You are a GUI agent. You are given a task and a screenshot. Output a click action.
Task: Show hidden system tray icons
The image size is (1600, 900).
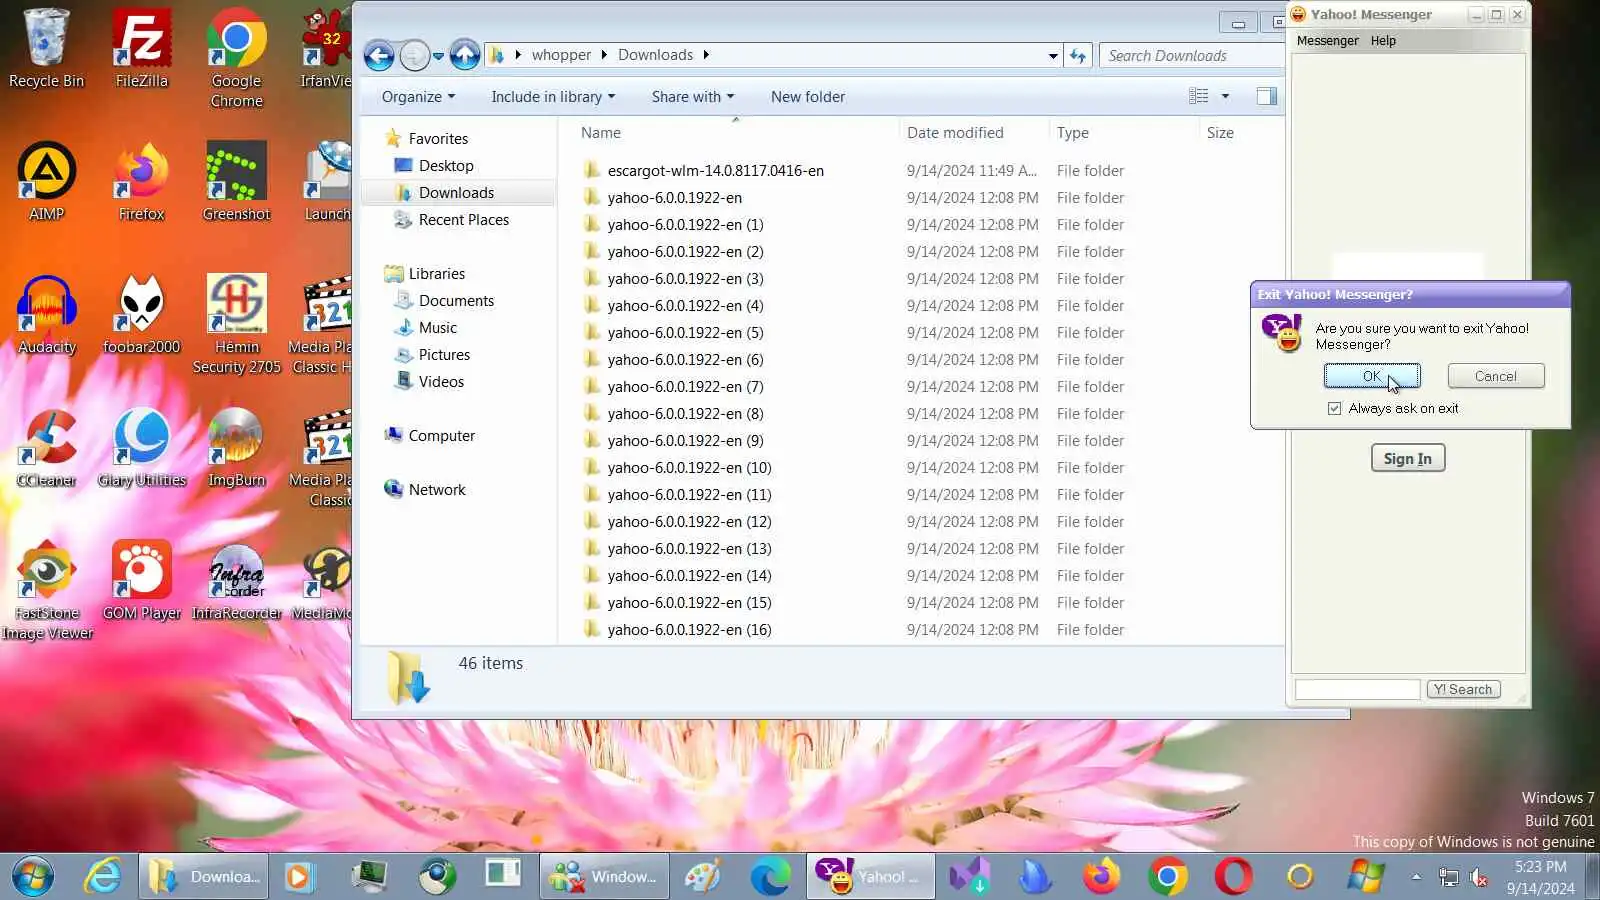click(x=1416, y=877)
